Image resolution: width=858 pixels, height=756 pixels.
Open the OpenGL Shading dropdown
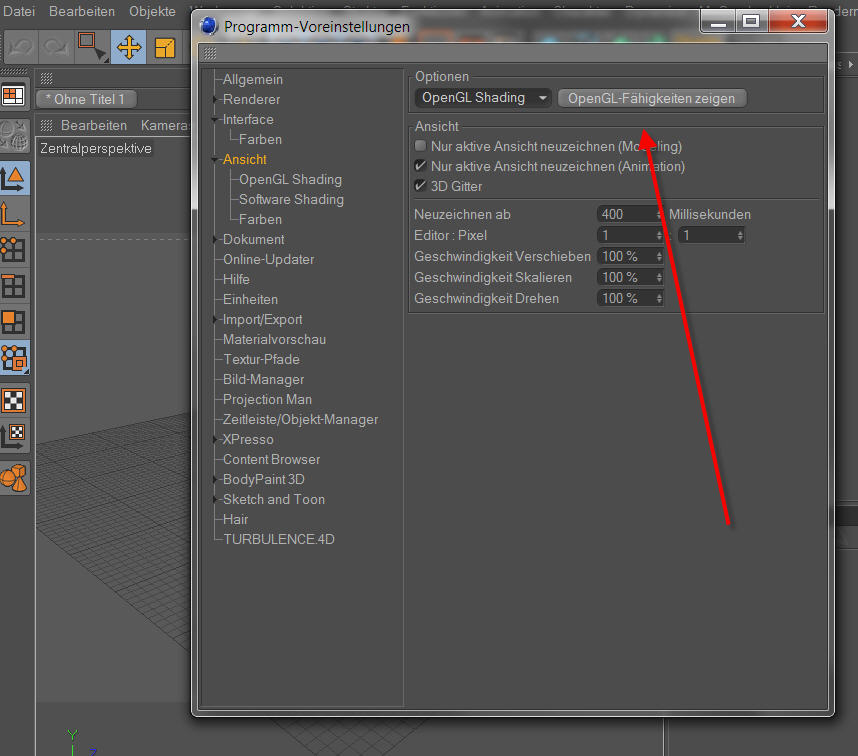pos(483,98)
